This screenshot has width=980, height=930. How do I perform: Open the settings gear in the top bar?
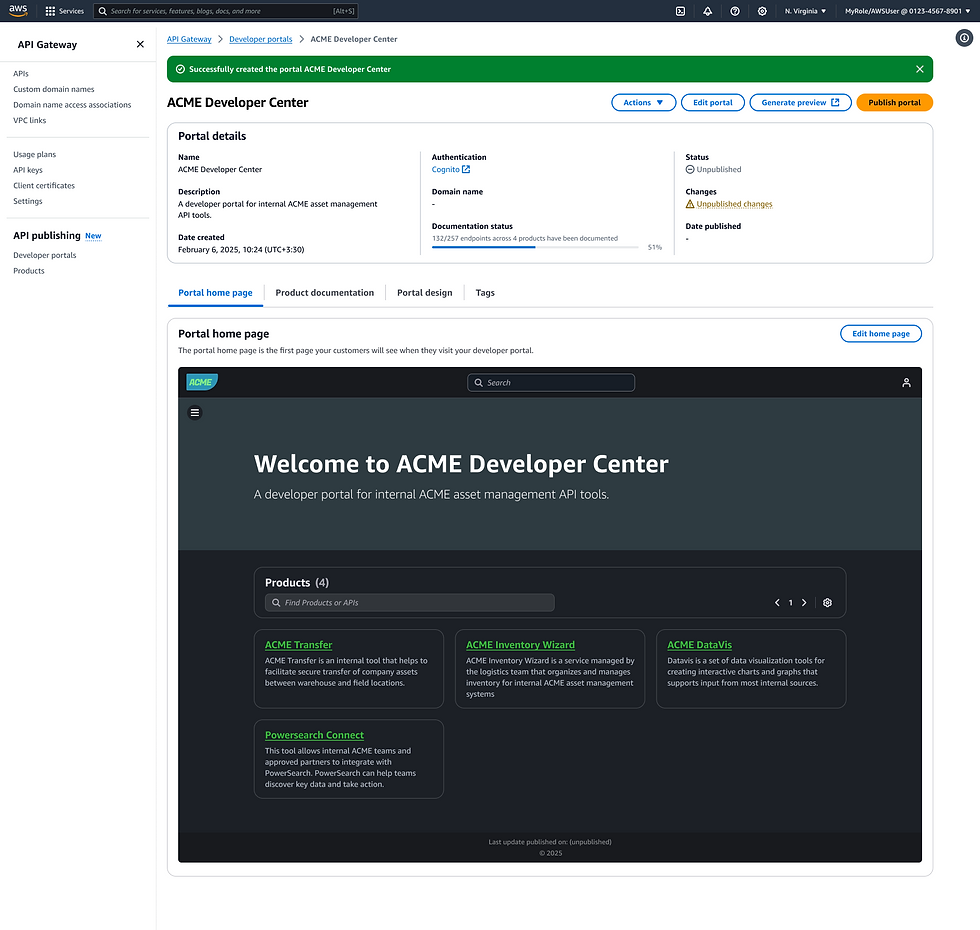tap(762, 11)
